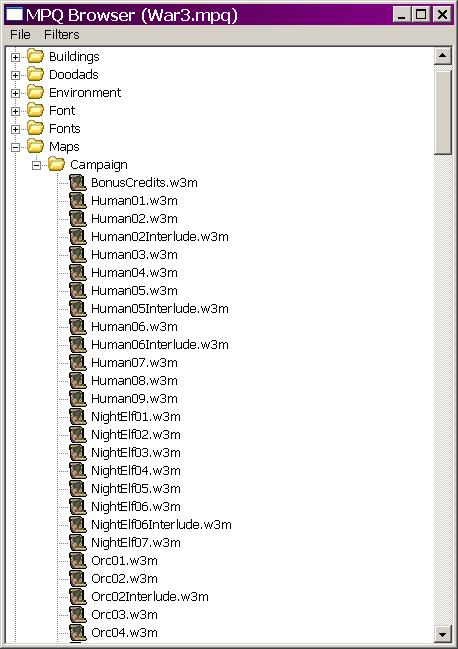Click the Human02.w3m map icon
The image size is (458, 649).
pos(78,219)
